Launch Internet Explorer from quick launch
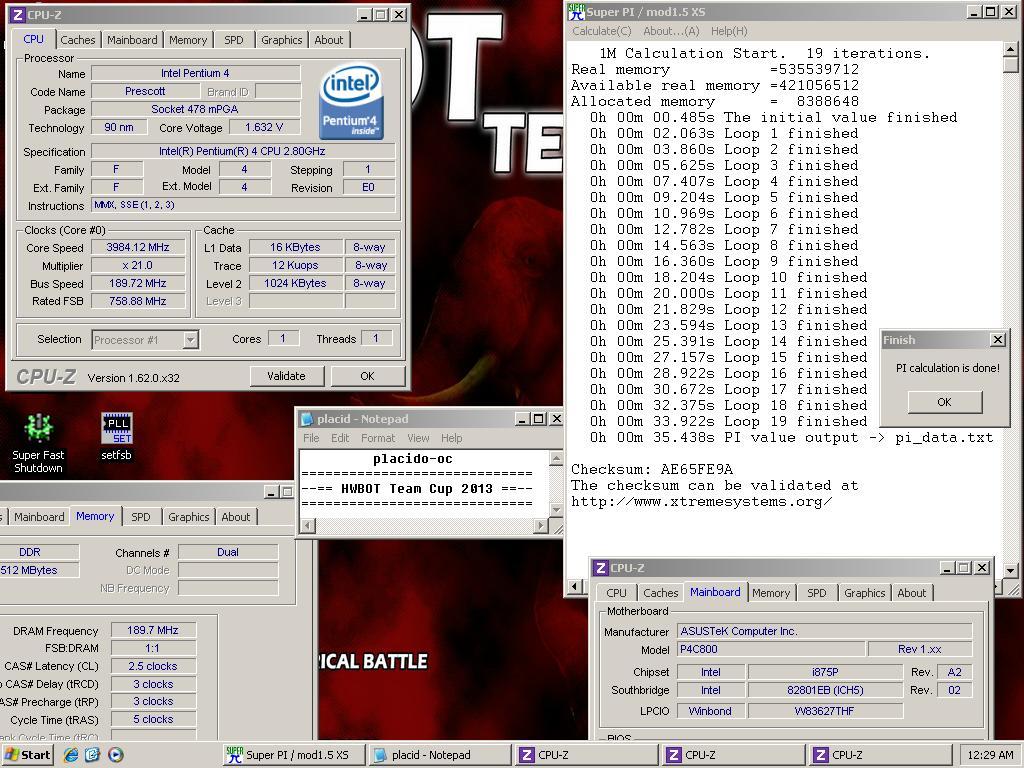 71,755
